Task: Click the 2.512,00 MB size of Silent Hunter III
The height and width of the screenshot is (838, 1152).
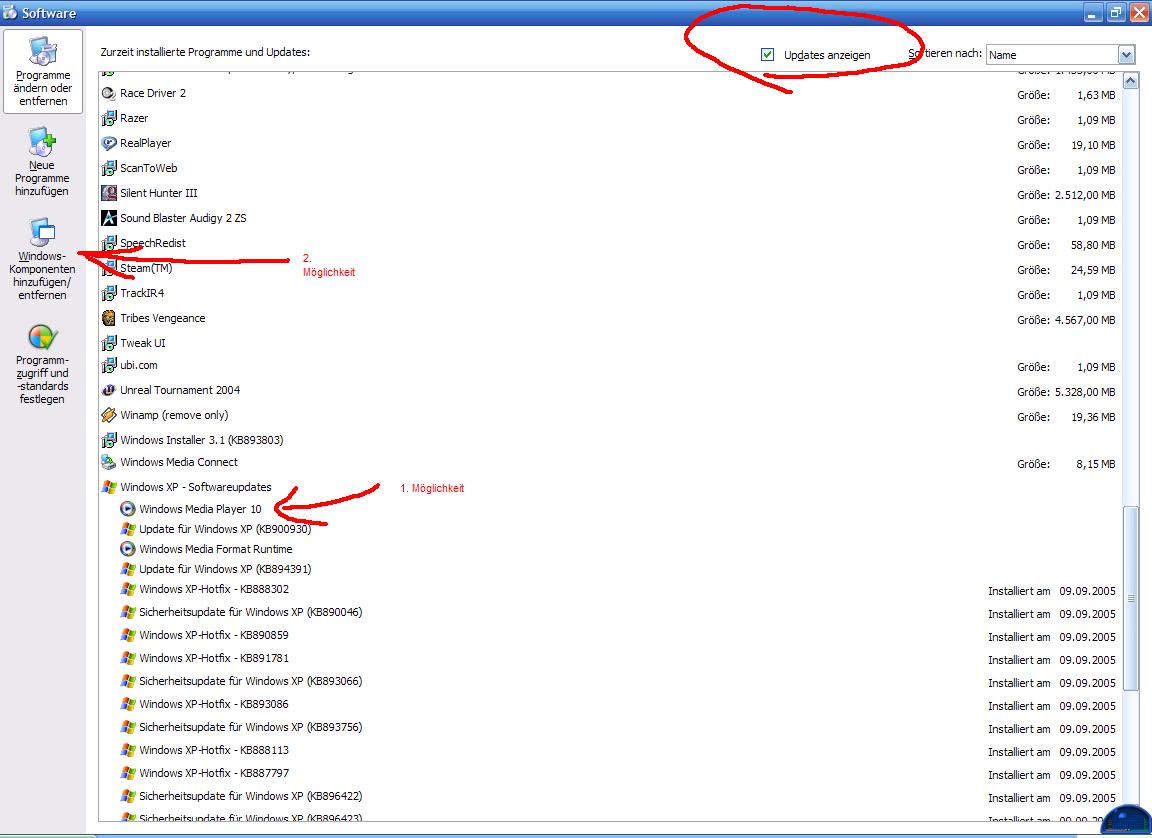Action: pos(1085,195)
